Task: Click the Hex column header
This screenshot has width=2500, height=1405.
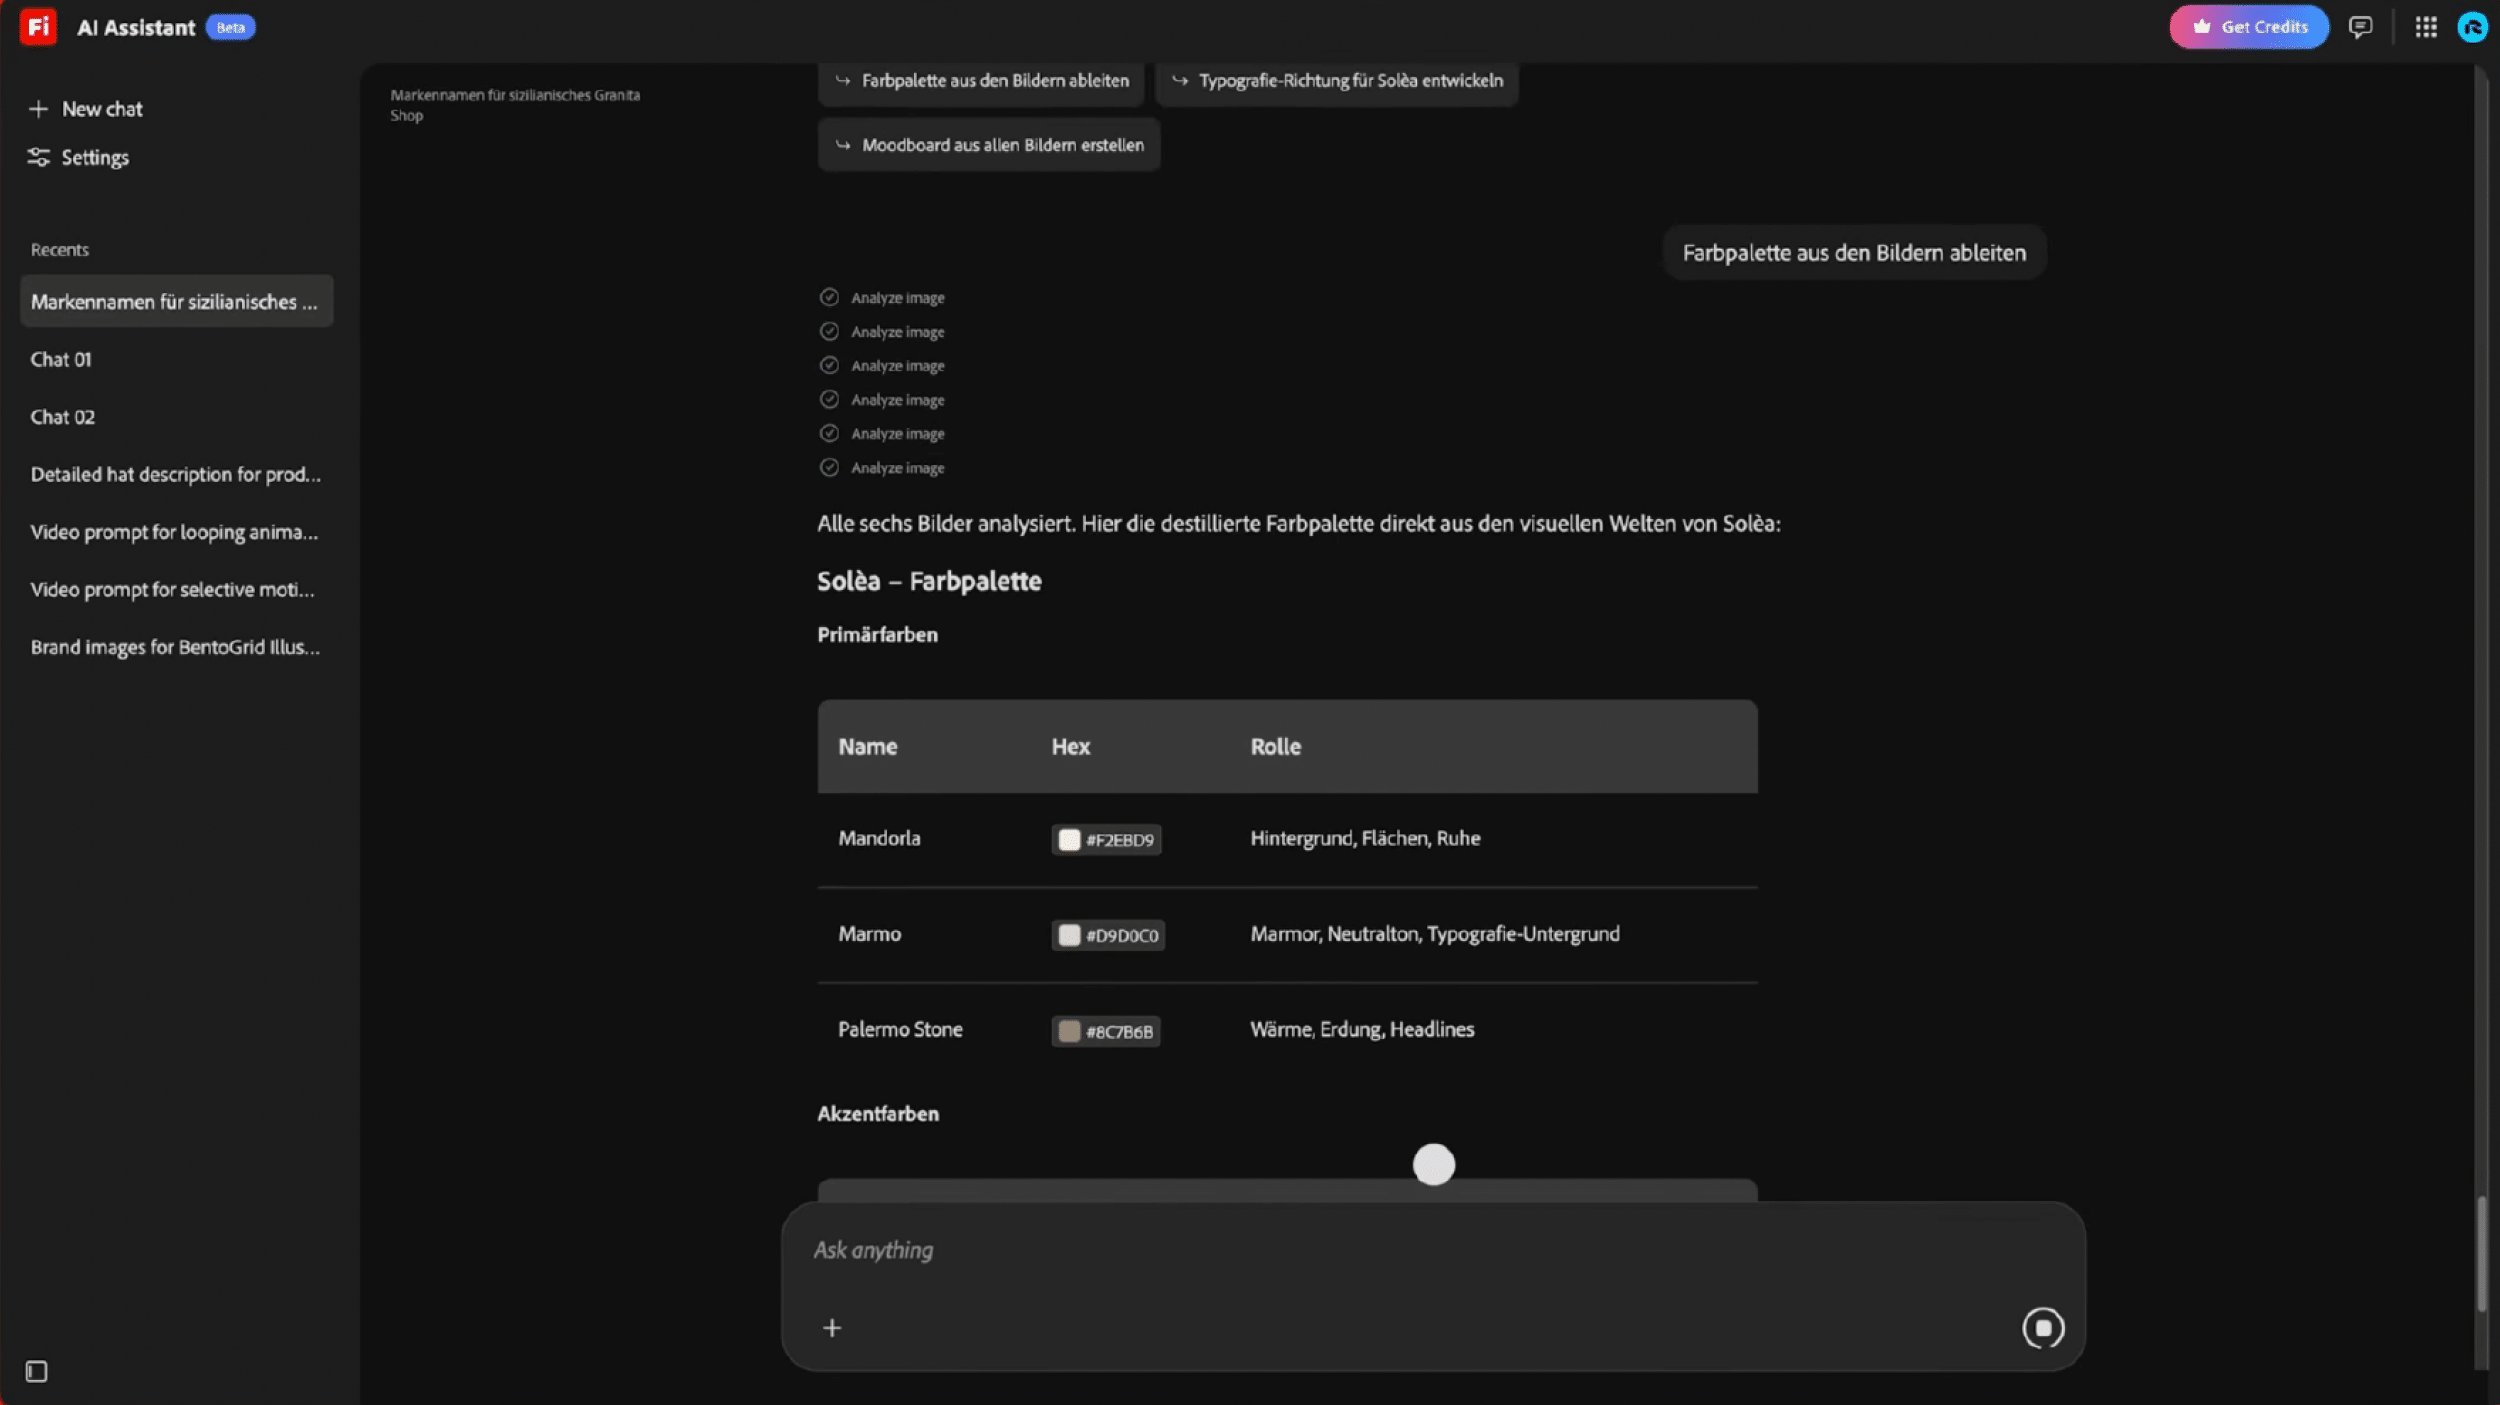Action: pyautogui.click(x=1070, y=746)
